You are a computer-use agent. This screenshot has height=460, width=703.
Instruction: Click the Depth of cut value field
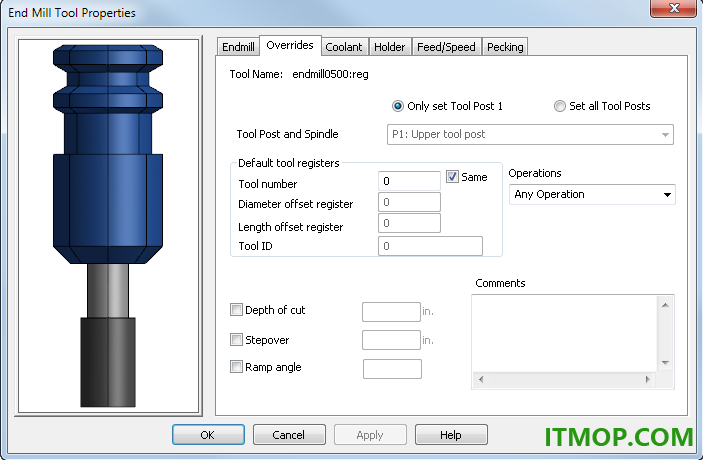click(x=391, y=312)
